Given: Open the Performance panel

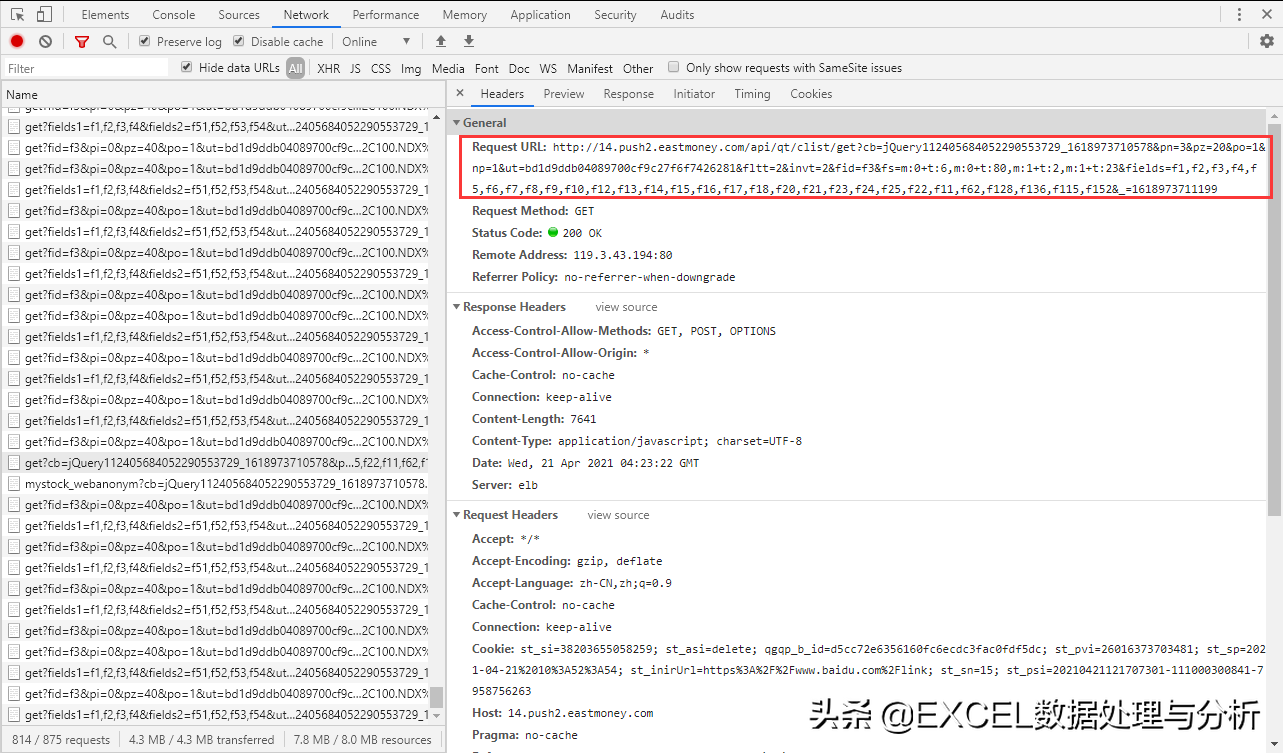Looking at the screenshot, I should click(386, 14).
